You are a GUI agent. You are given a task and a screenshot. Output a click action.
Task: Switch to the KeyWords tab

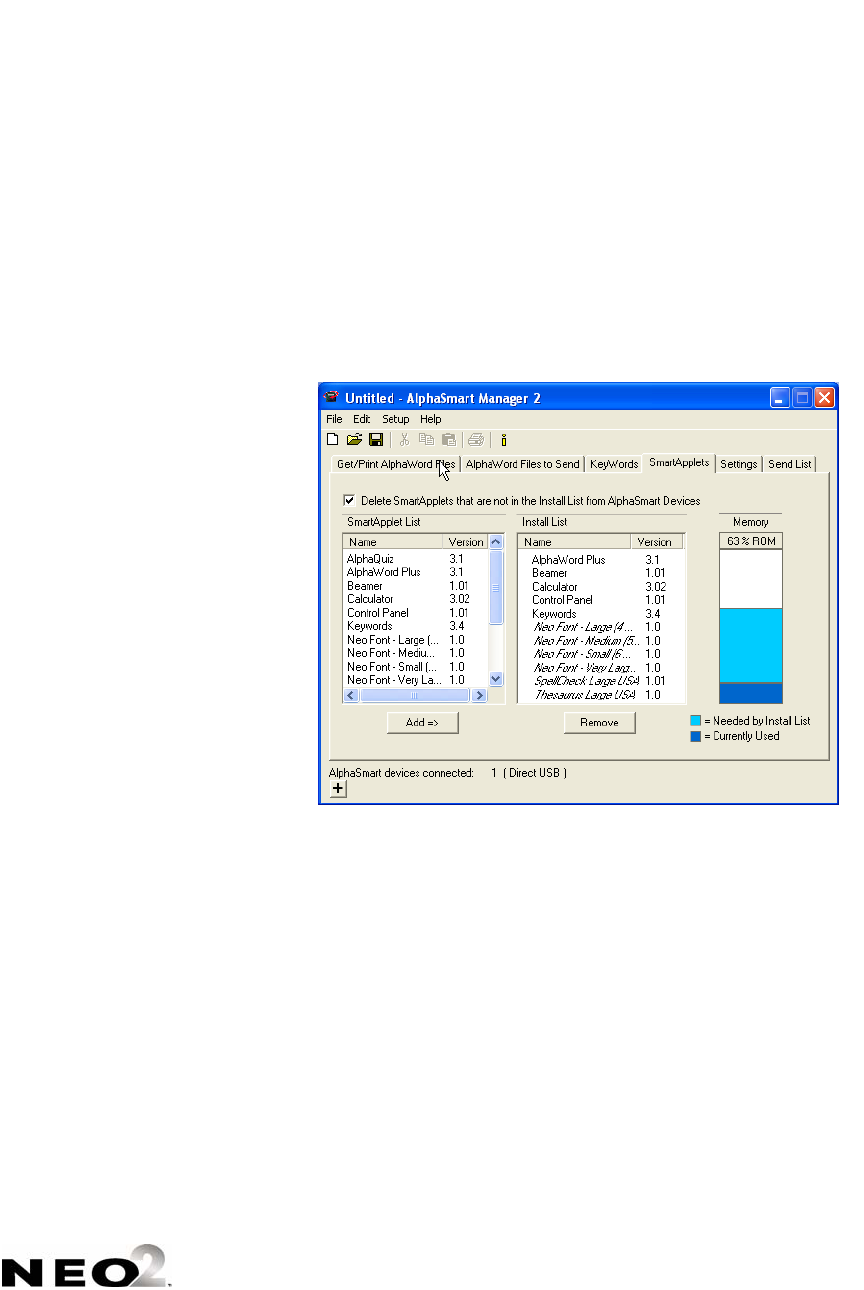(x=614, y=464)
